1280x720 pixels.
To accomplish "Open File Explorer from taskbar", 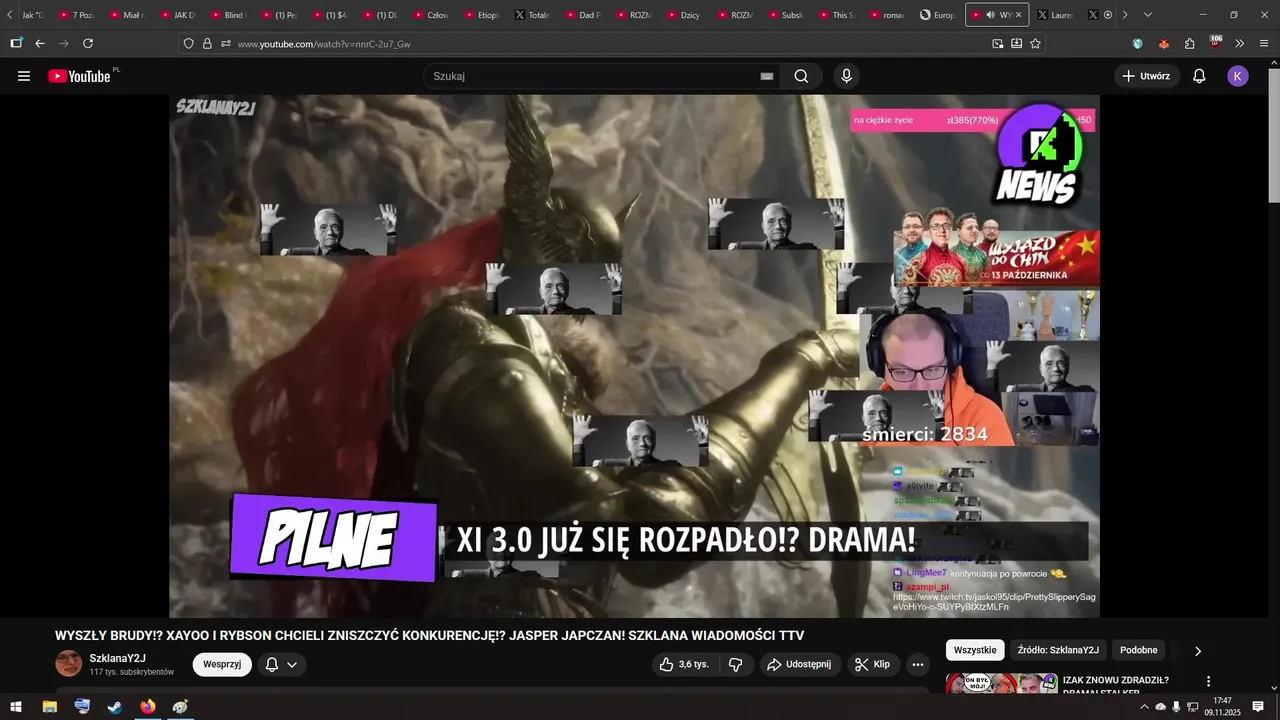I will [49, 707].
